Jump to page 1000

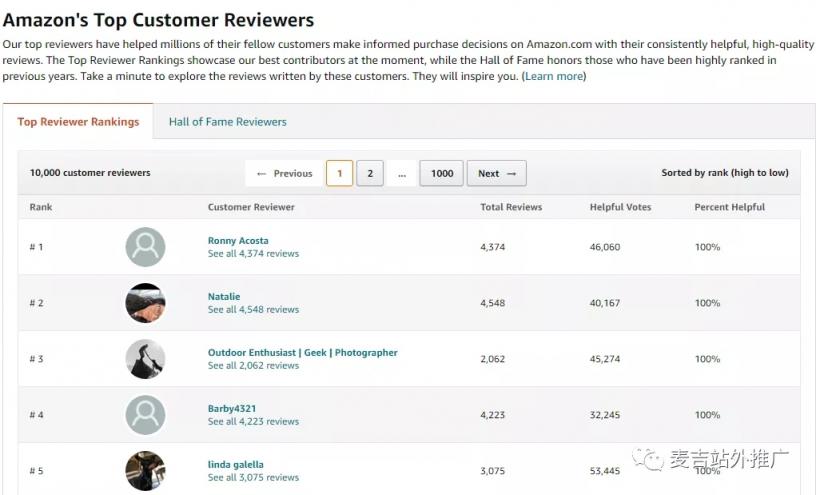pos(442,173)
